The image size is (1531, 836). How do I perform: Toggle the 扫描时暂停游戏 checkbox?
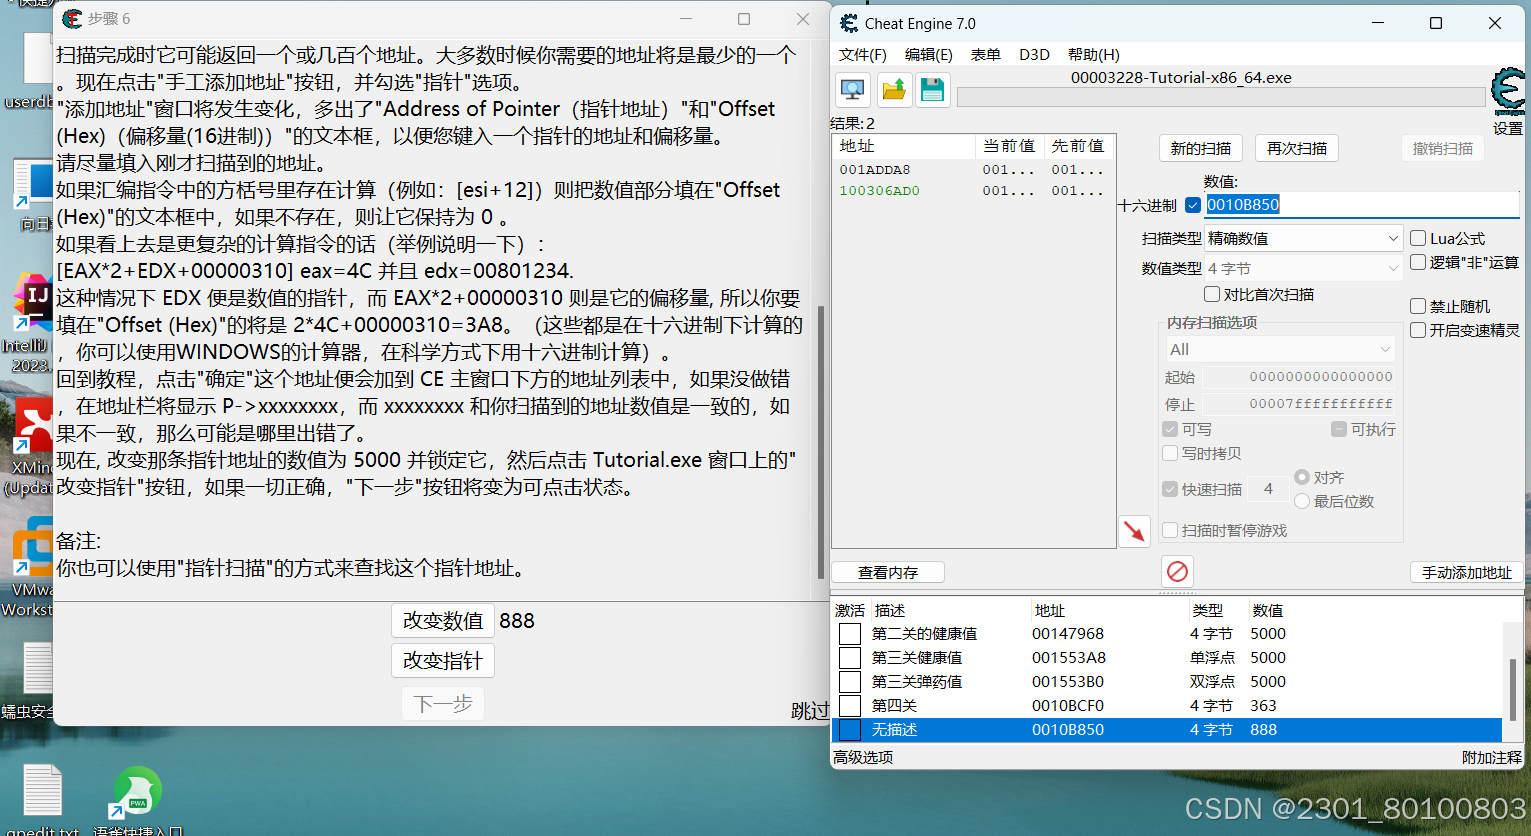[x=1170, y=530]
